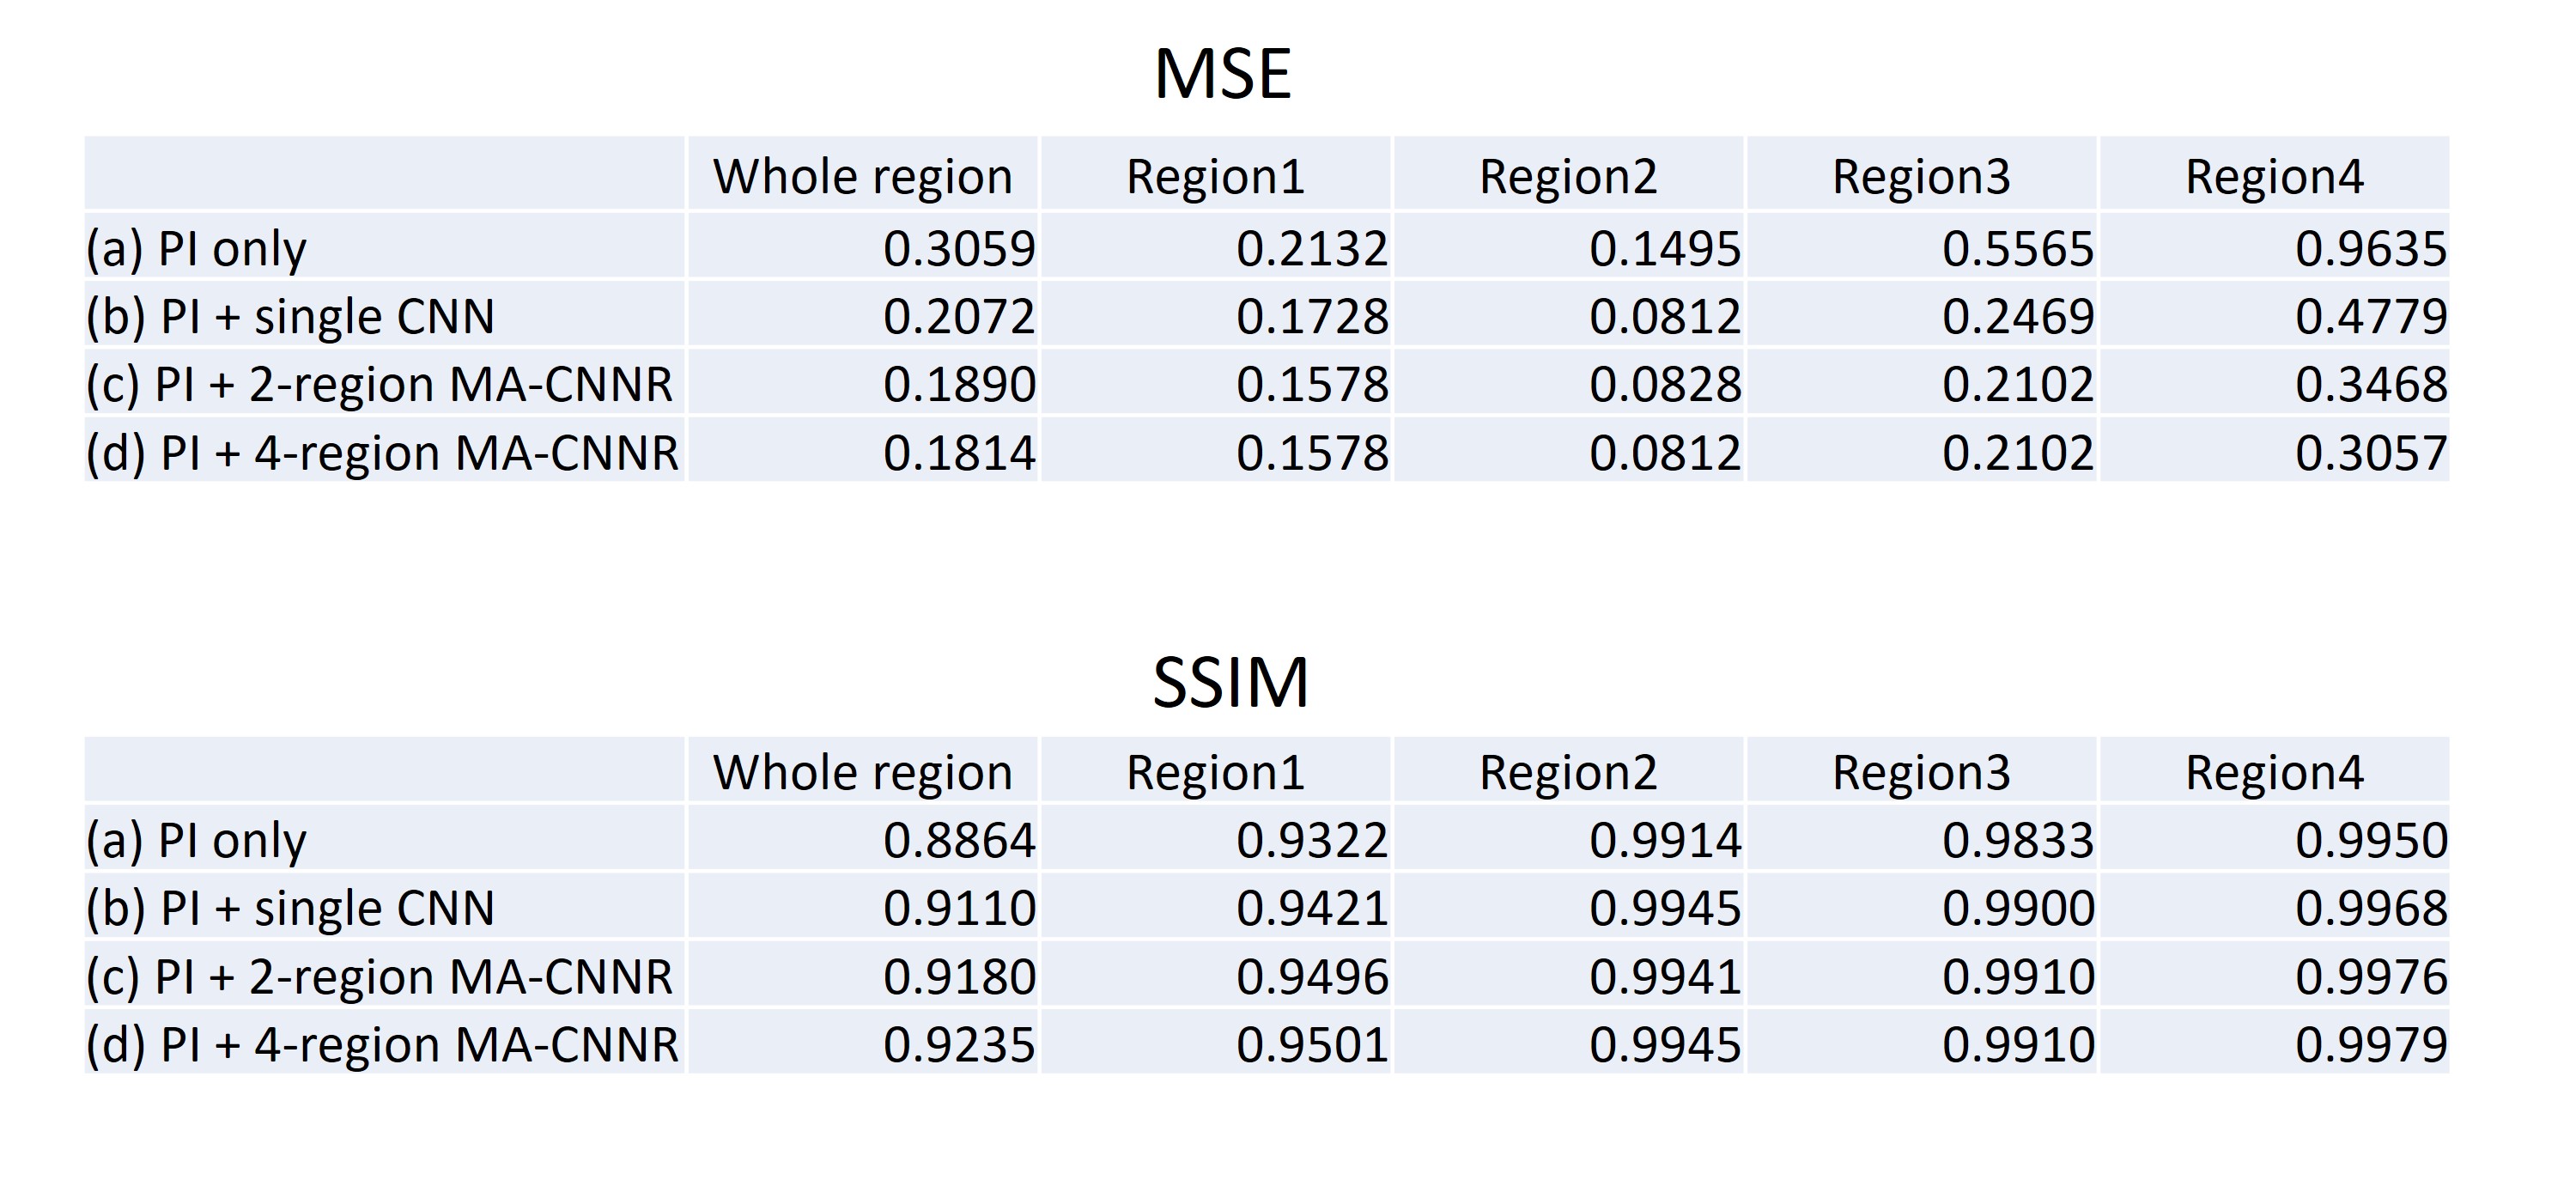Click "(c) PI + 2-region MA-CNNR" in MSE table
The width and height of the screenshot is (2576, 1180).
[379, 385]
